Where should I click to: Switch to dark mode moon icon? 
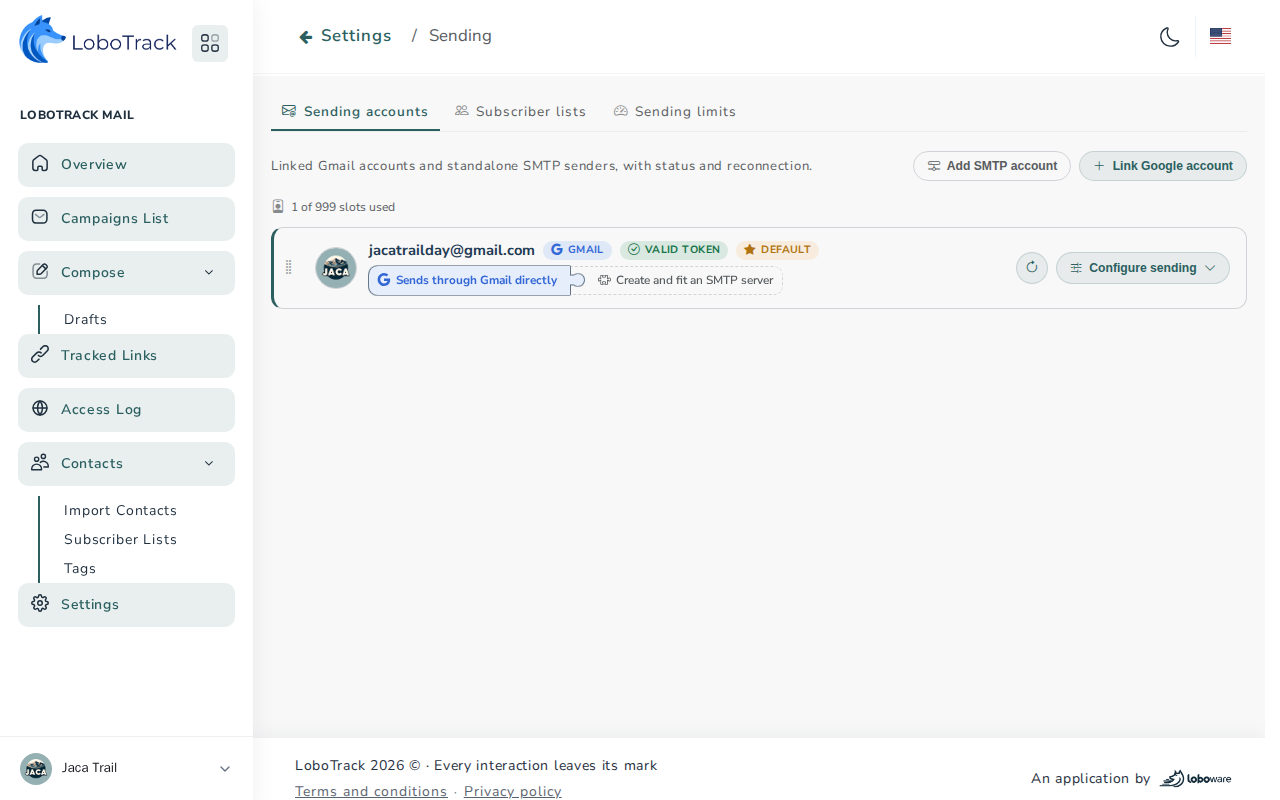tap(1170, 37)
